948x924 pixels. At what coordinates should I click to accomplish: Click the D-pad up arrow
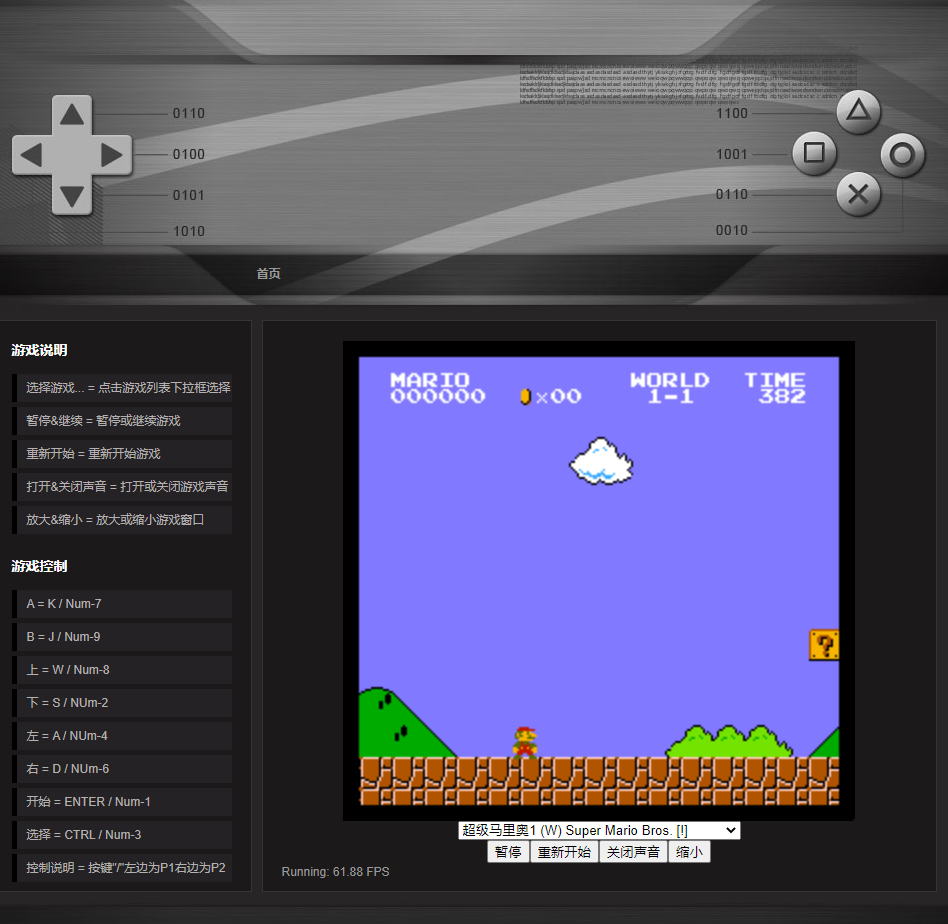click(x=72, y=114)
